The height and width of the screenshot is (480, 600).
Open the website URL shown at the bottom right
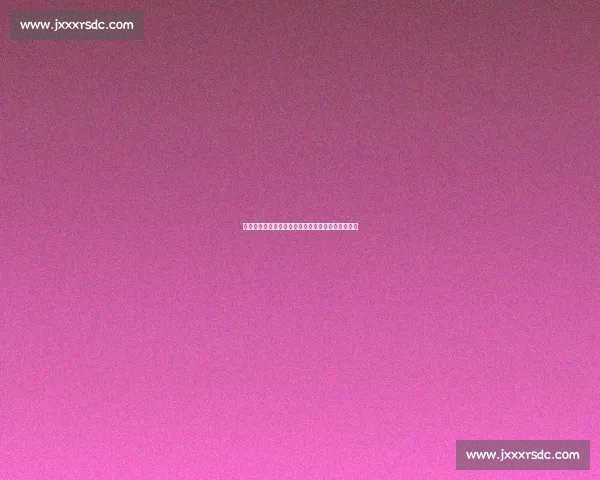point(523,455)
